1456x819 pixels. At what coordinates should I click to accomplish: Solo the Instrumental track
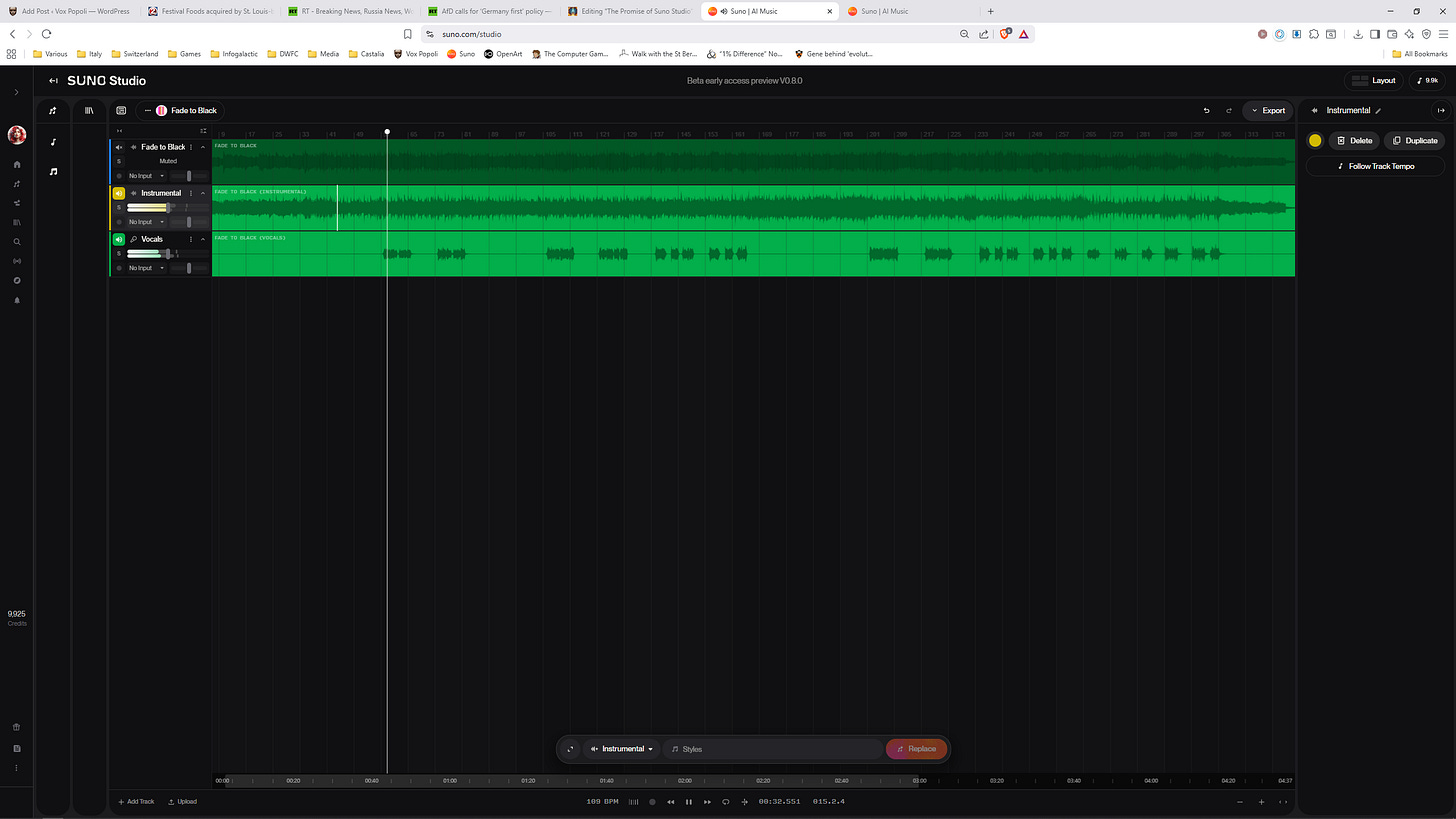(x=119, y=207)
